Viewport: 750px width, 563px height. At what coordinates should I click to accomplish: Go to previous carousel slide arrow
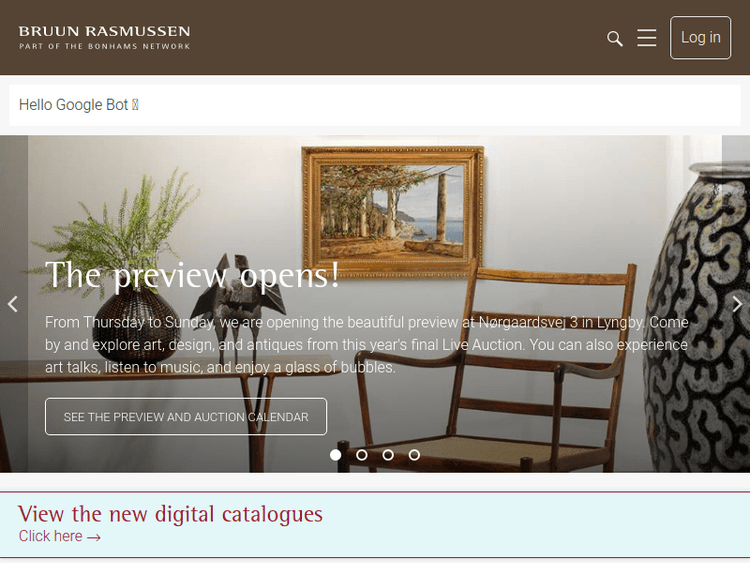tap(13, 304)
